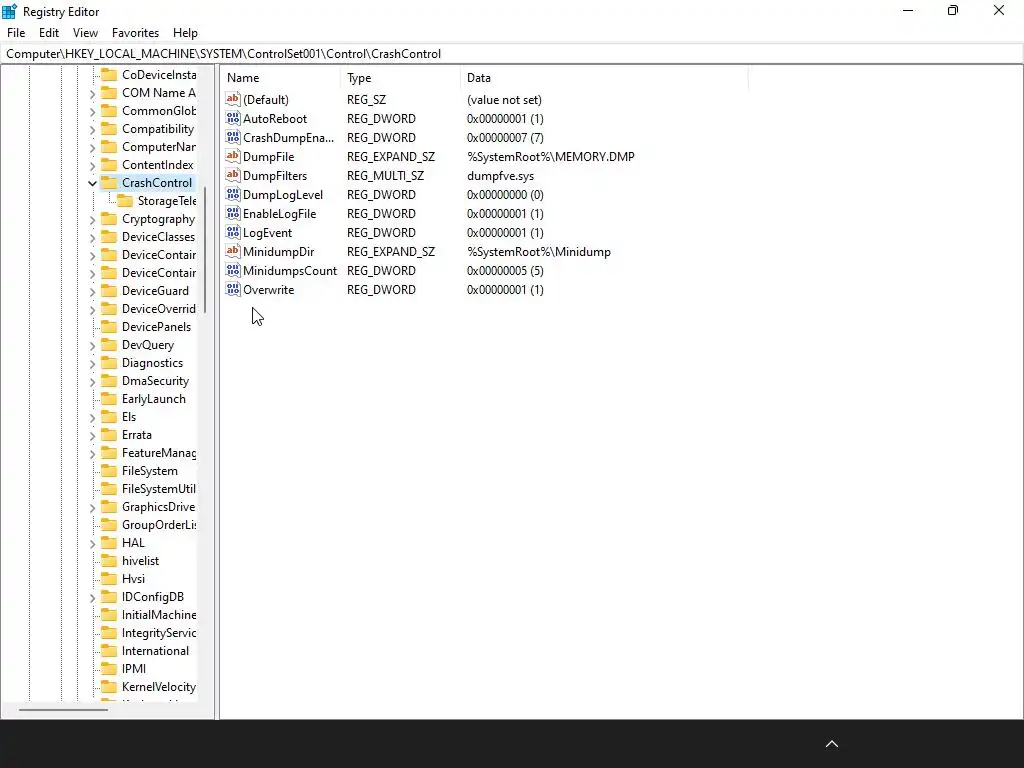1024x768 pixels.
Task: Click the LogEvent DWORD icon
Action: click(x=233, y=232)
